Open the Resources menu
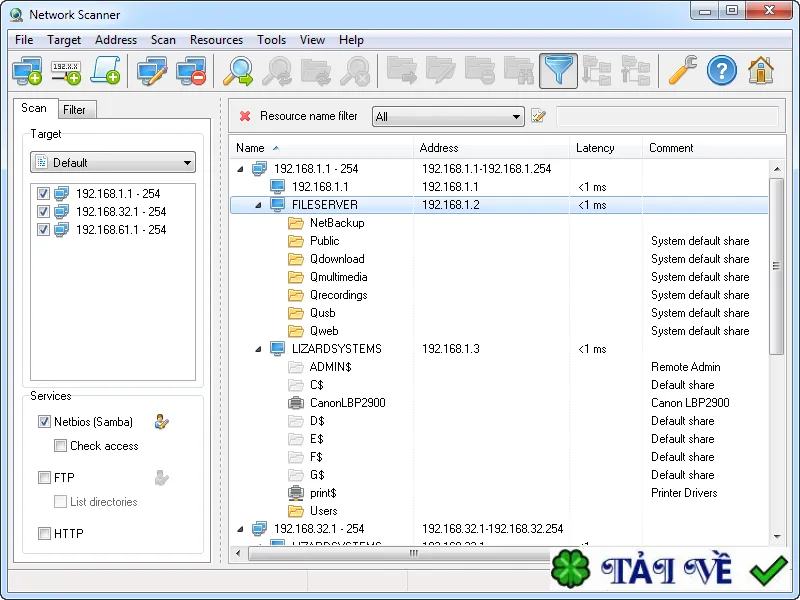The width and height of the screenshot is (800, 600). pyautogui.click(x=216, y=40)
